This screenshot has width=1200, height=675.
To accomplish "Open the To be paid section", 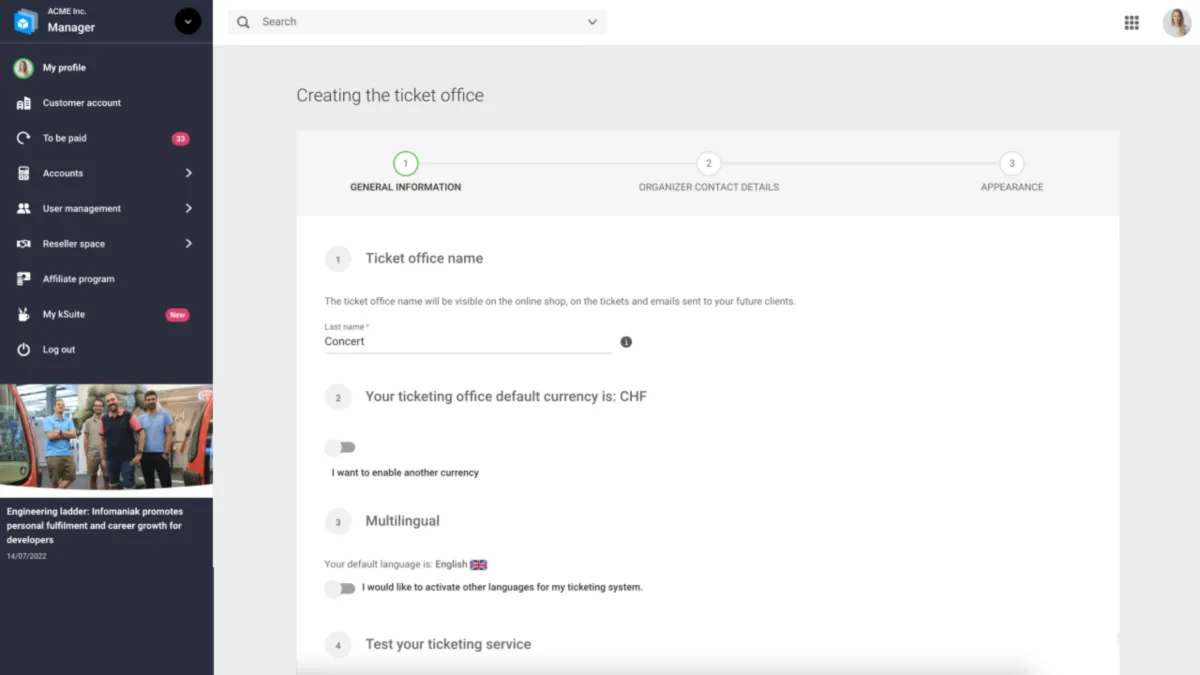I will tap(65, 138).
